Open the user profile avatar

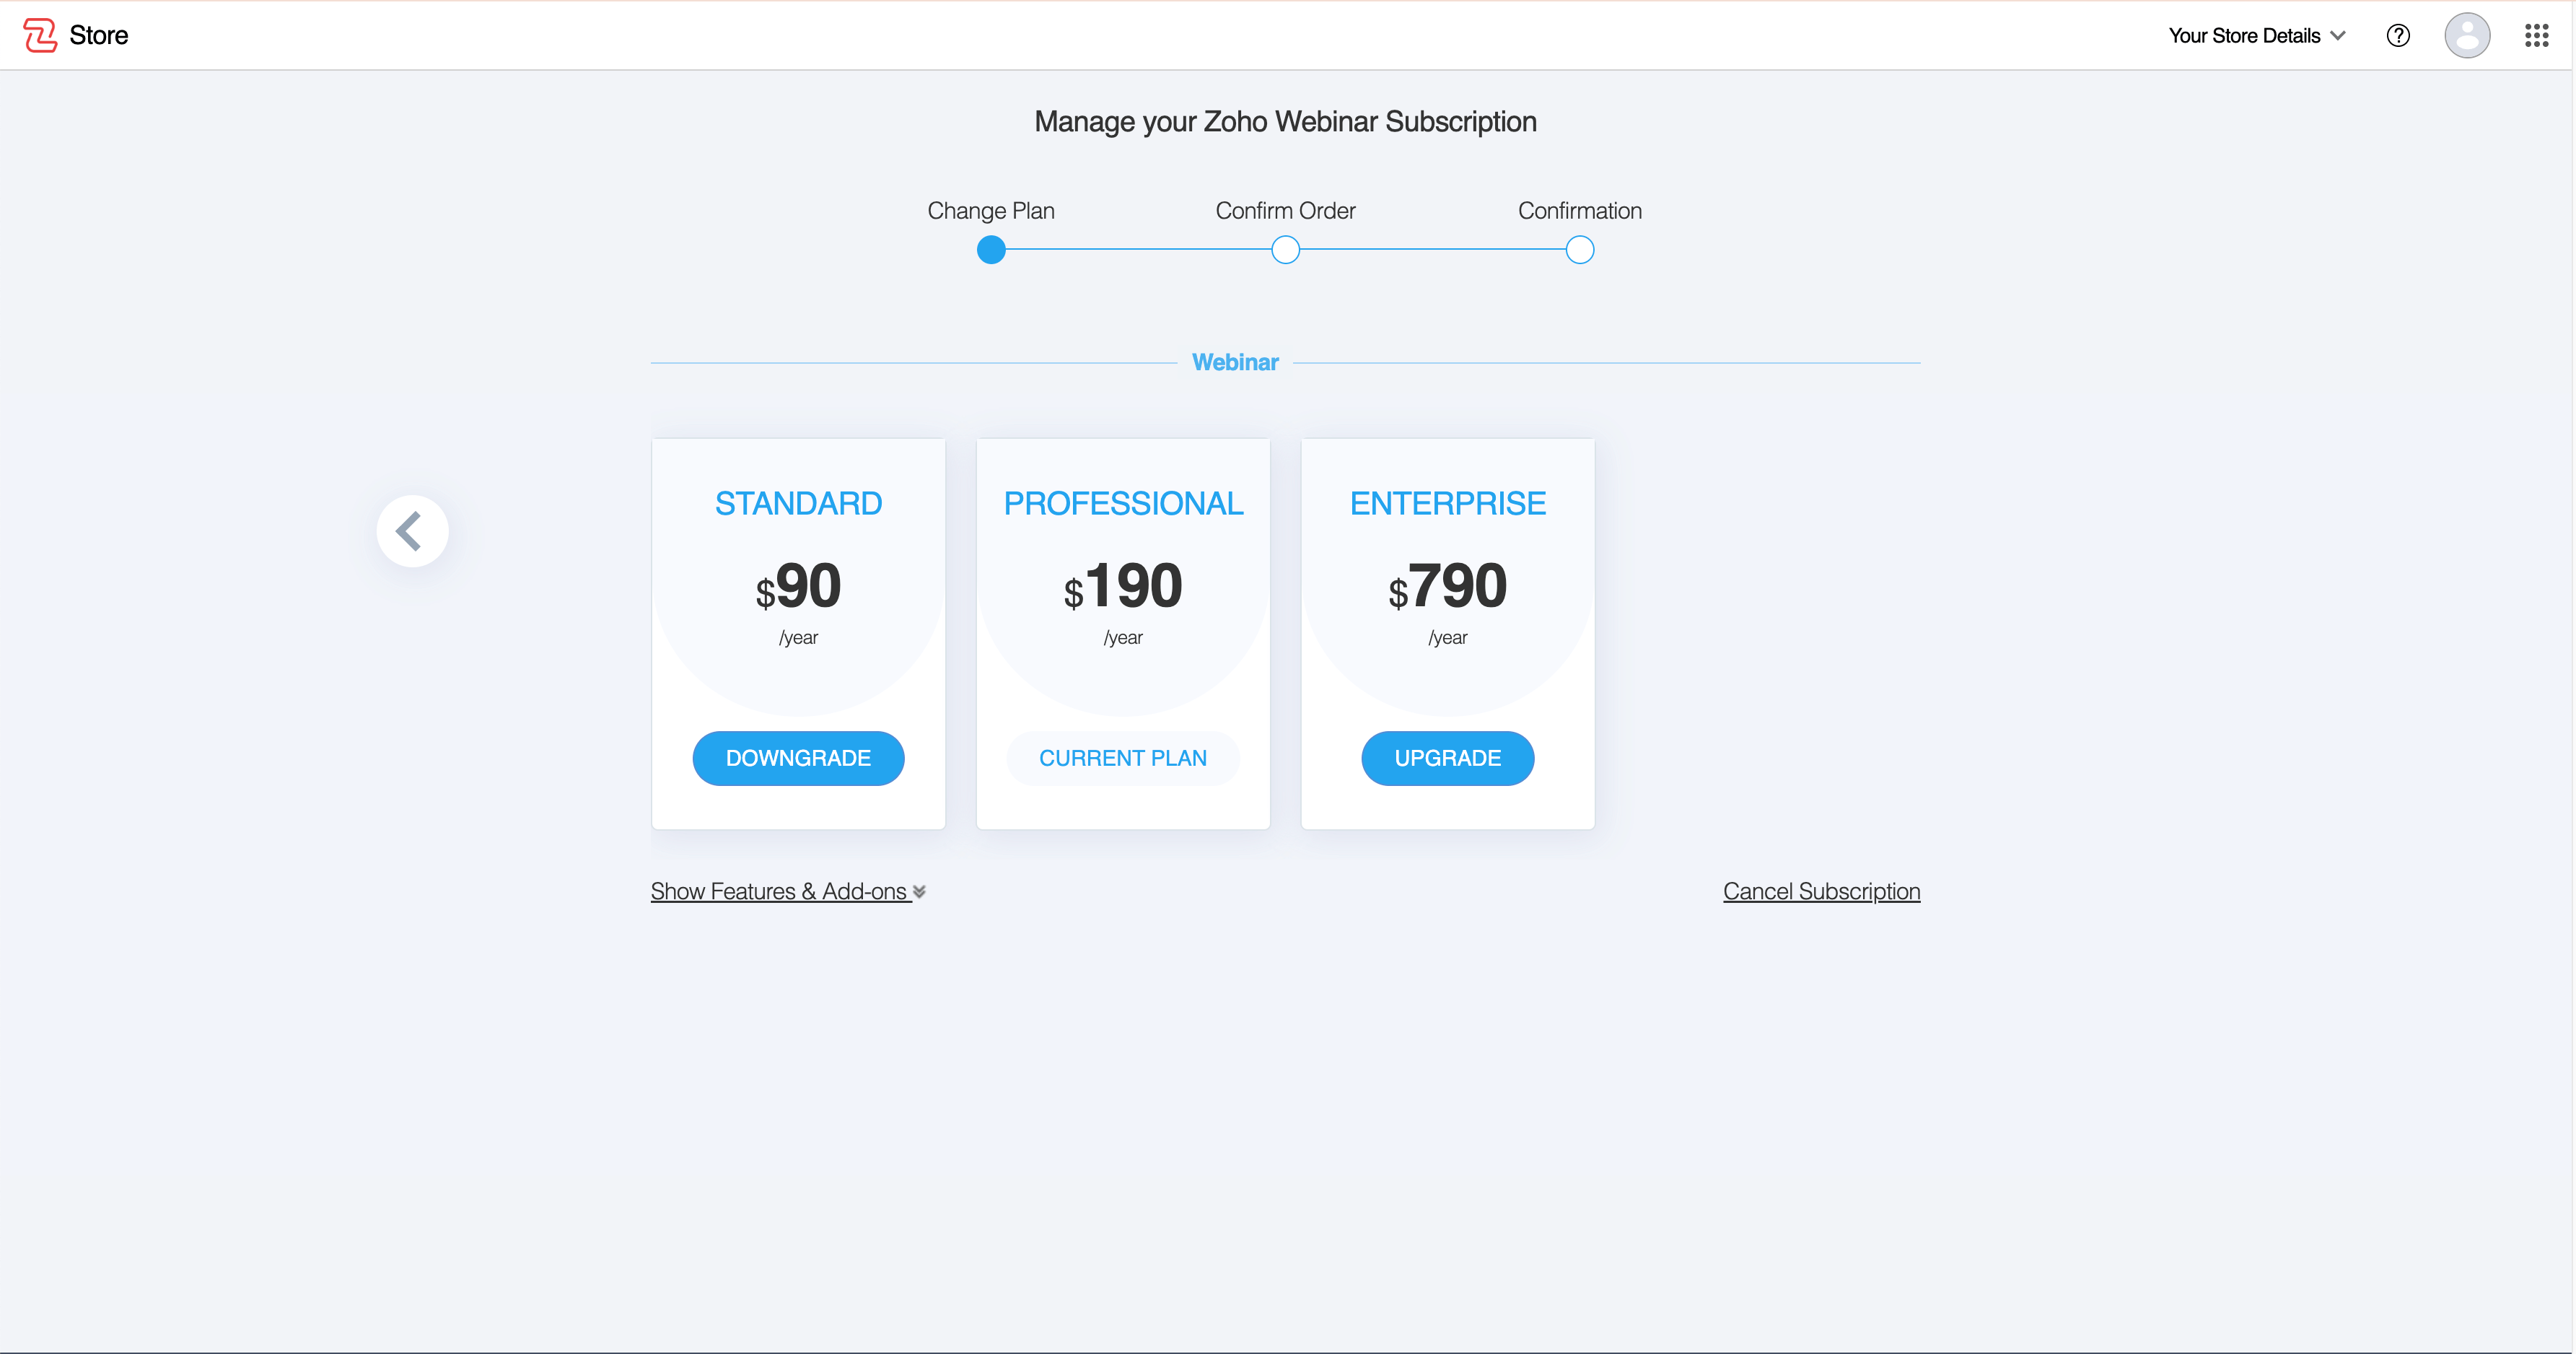pyautogui.click(x=2466, y=36)
